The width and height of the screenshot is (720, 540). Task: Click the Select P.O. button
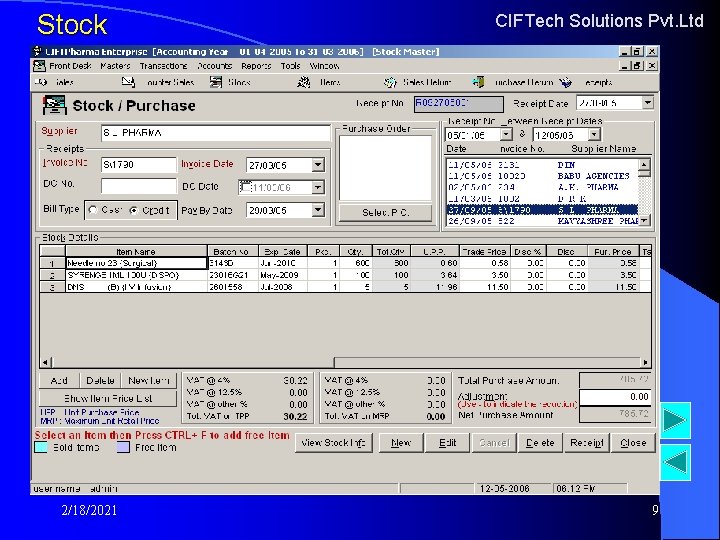point(385,213)
